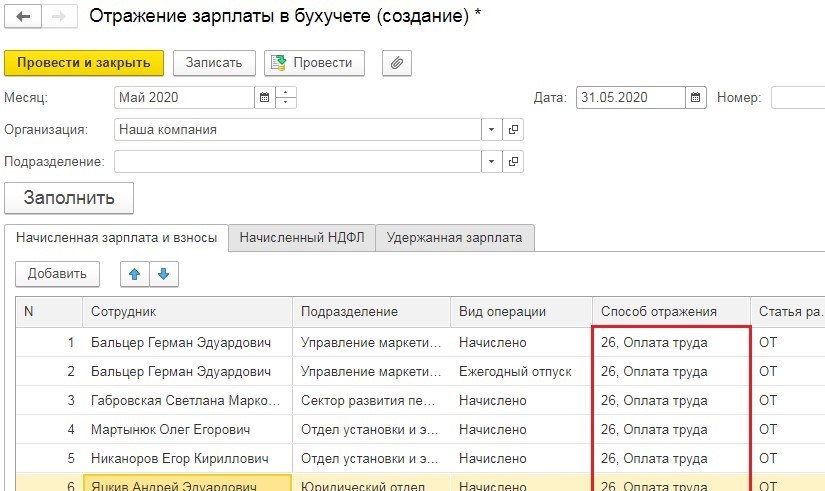Switch to the Начисленный НДФЛ tab

(x=301, y=238)
